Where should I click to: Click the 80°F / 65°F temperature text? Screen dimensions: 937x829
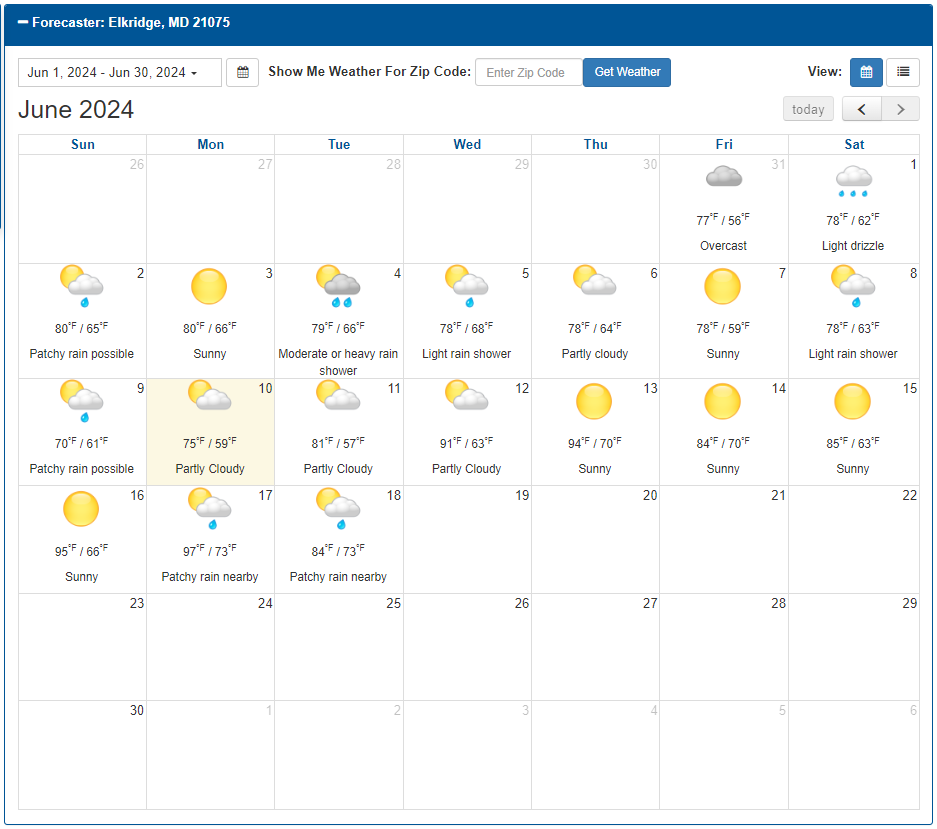click(81, 328)
